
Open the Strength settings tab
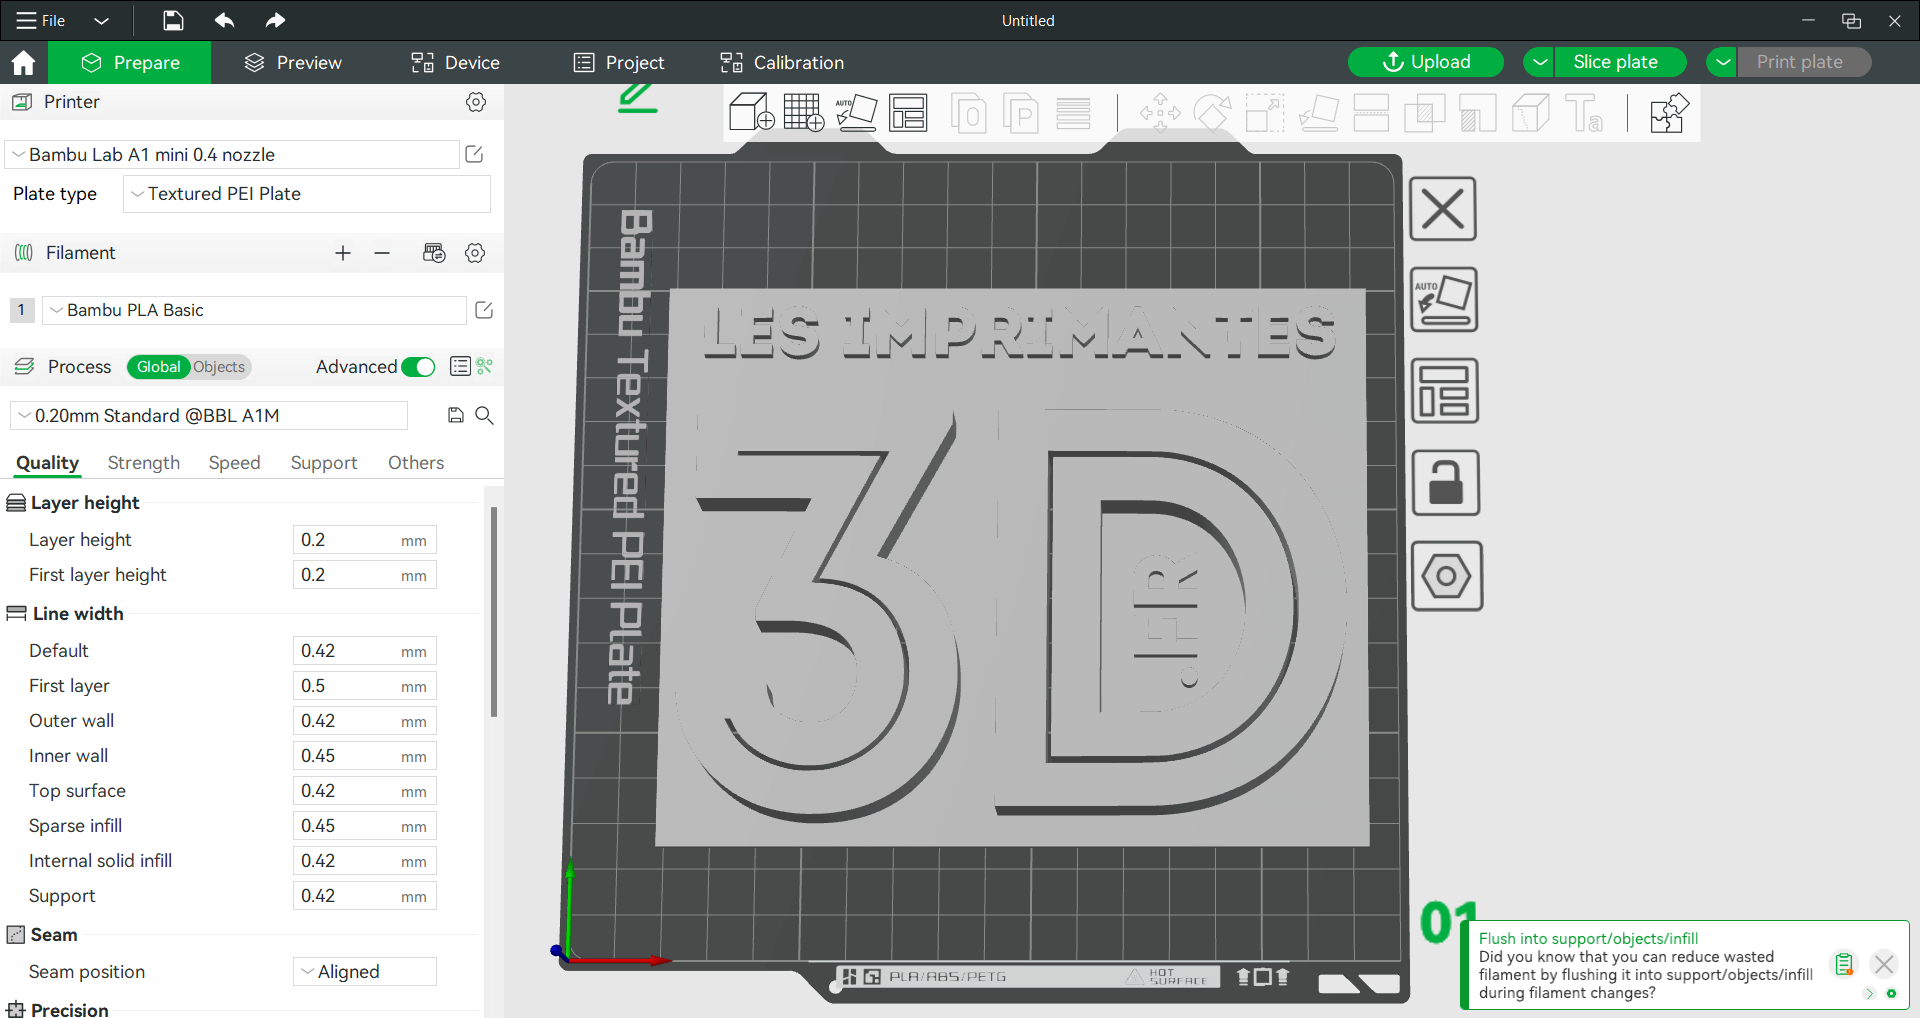(144, 463)
